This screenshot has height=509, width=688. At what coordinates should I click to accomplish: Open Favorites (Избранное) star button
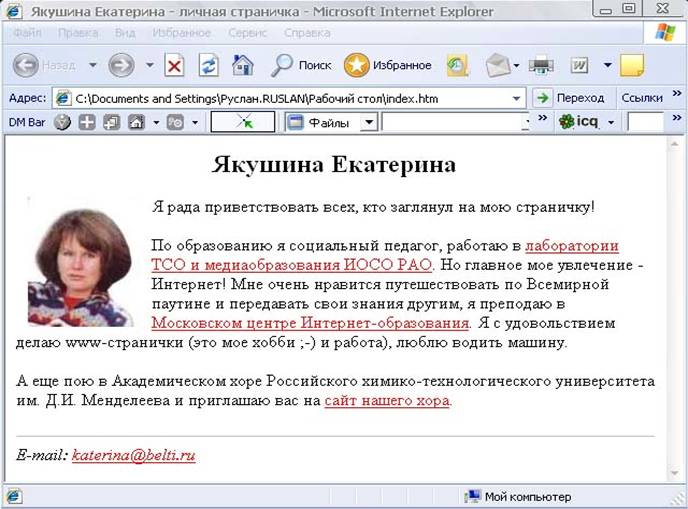356,65
